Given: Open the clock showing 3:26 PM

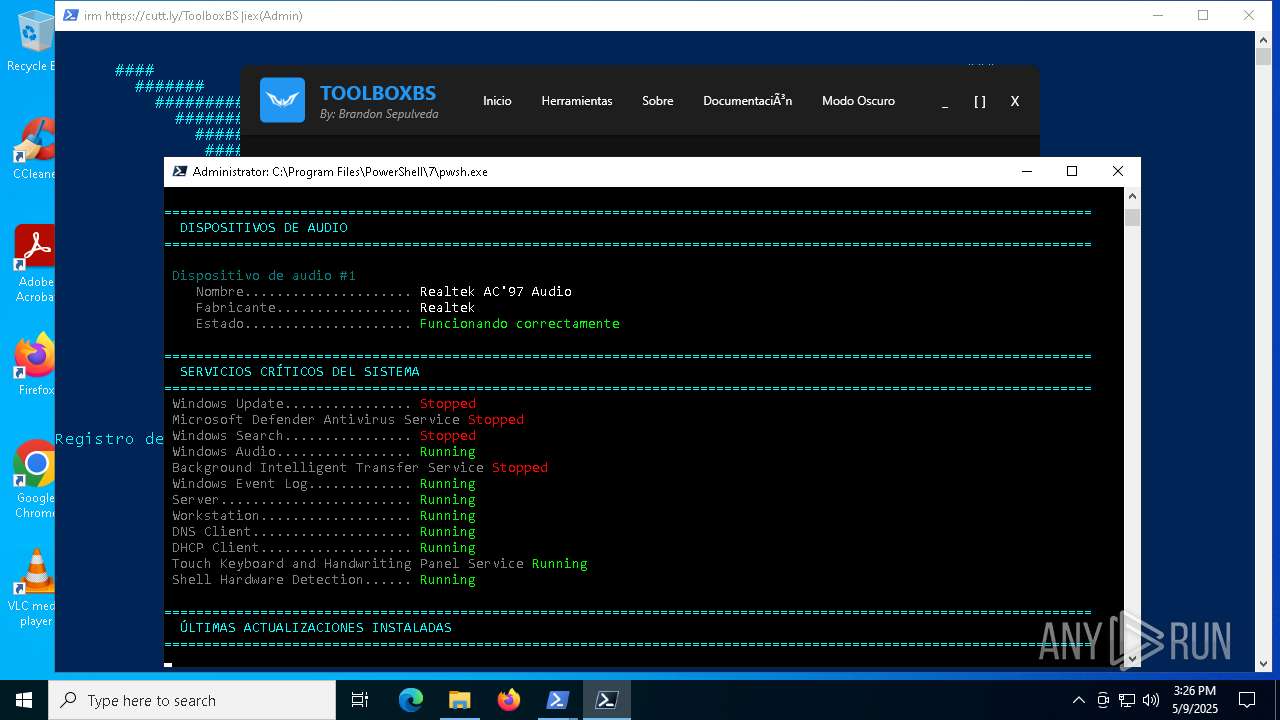Looking at the screenshot, I should click(x=1194, y=700).
